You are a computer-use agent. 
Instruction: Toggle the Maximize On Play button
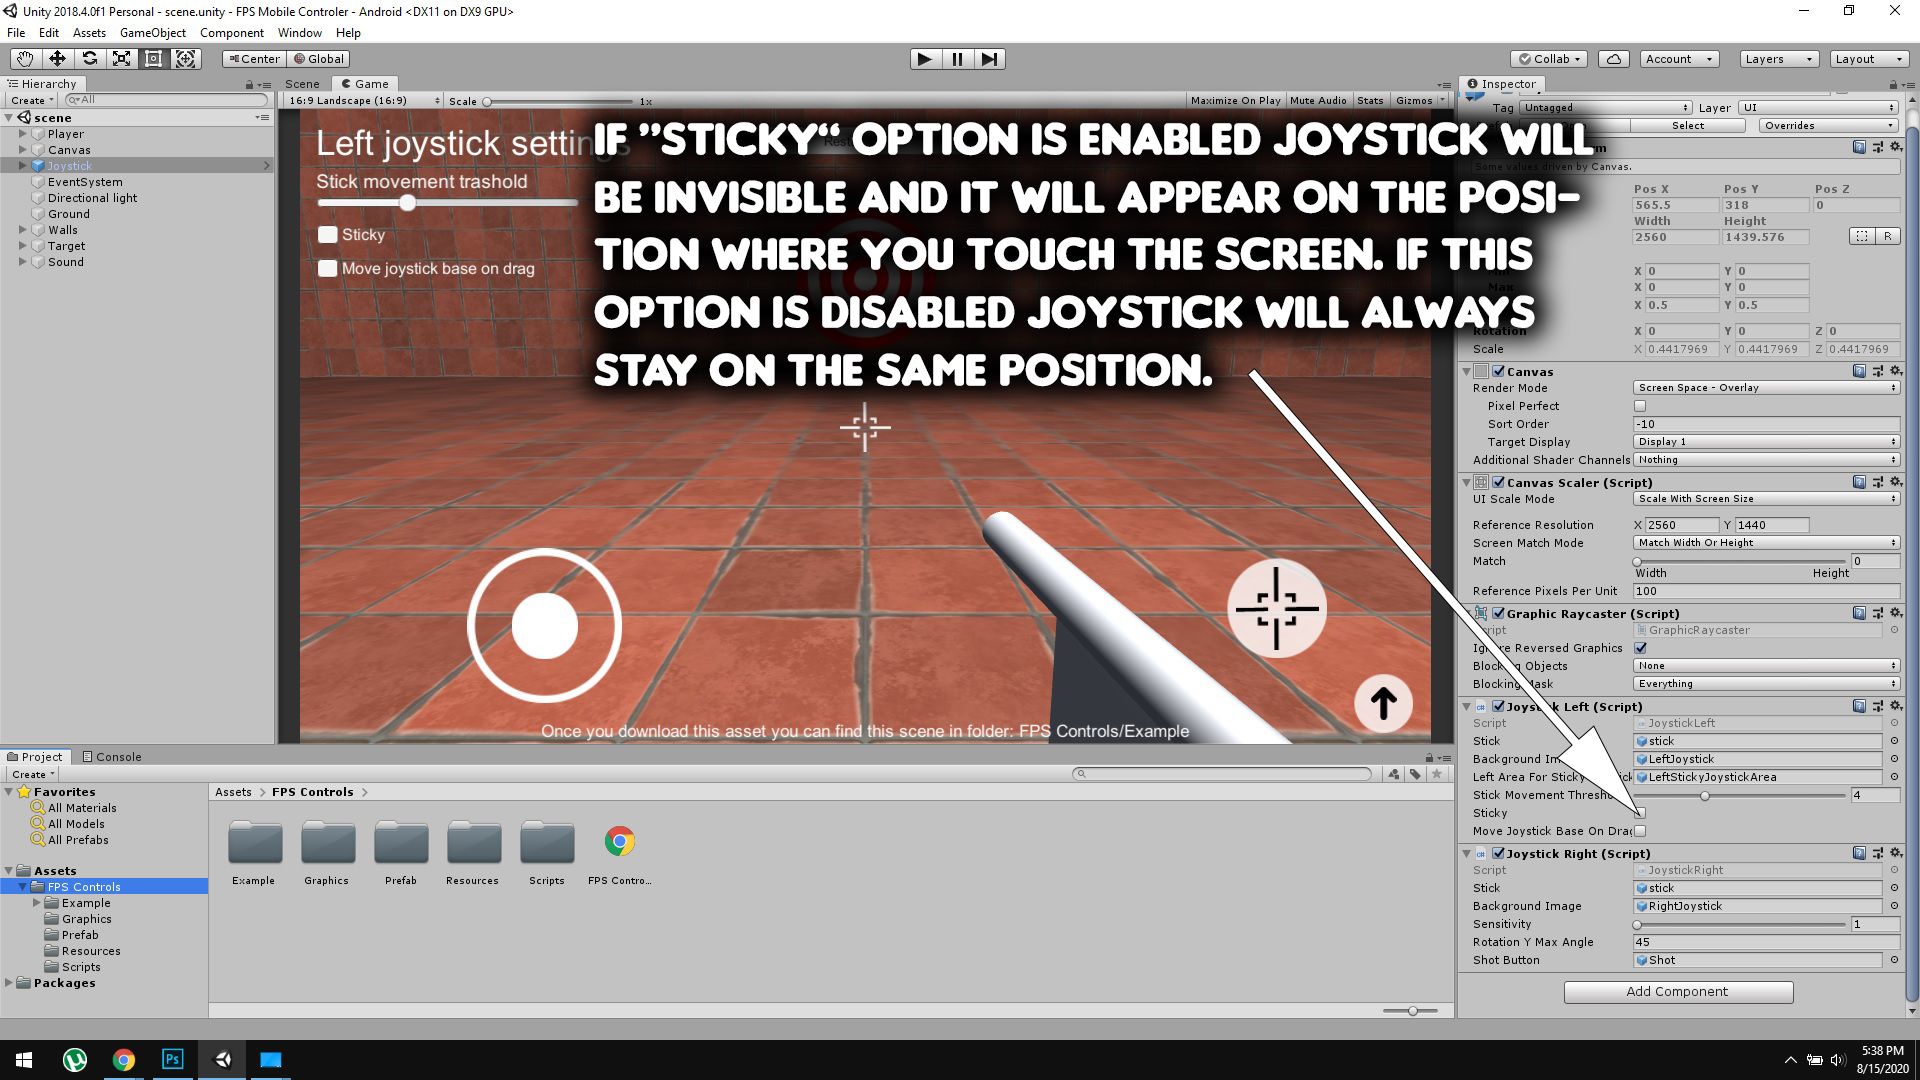click(x=1235, y=100)
